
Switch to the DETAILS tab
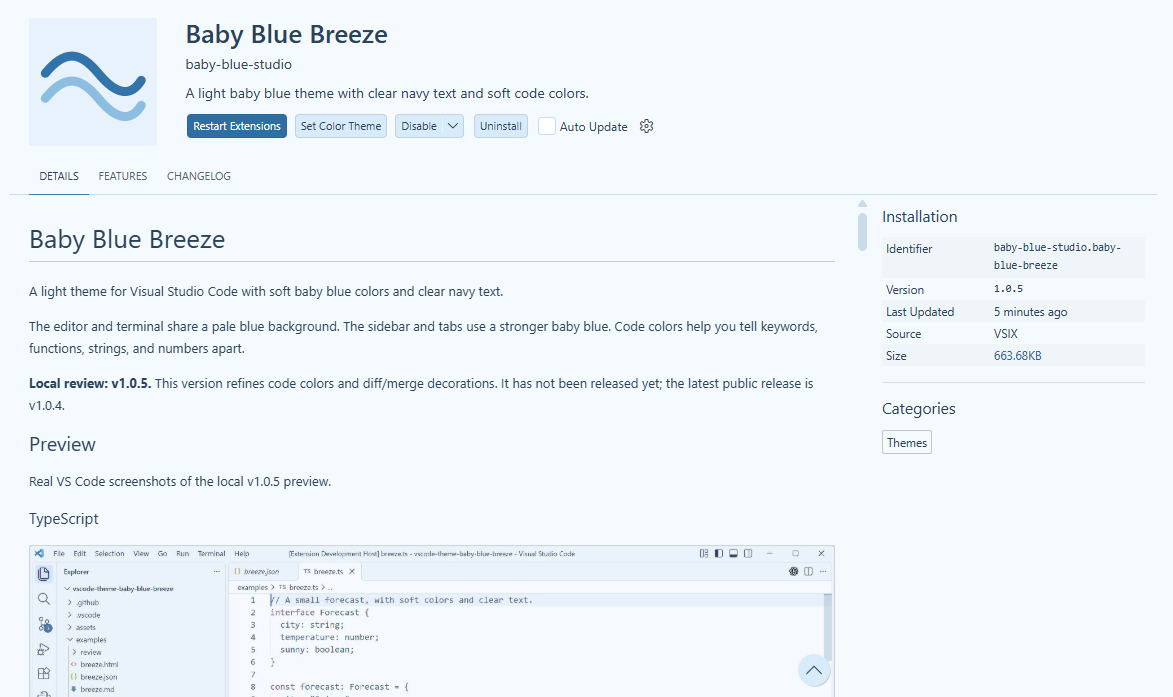(x=59, y=176)
